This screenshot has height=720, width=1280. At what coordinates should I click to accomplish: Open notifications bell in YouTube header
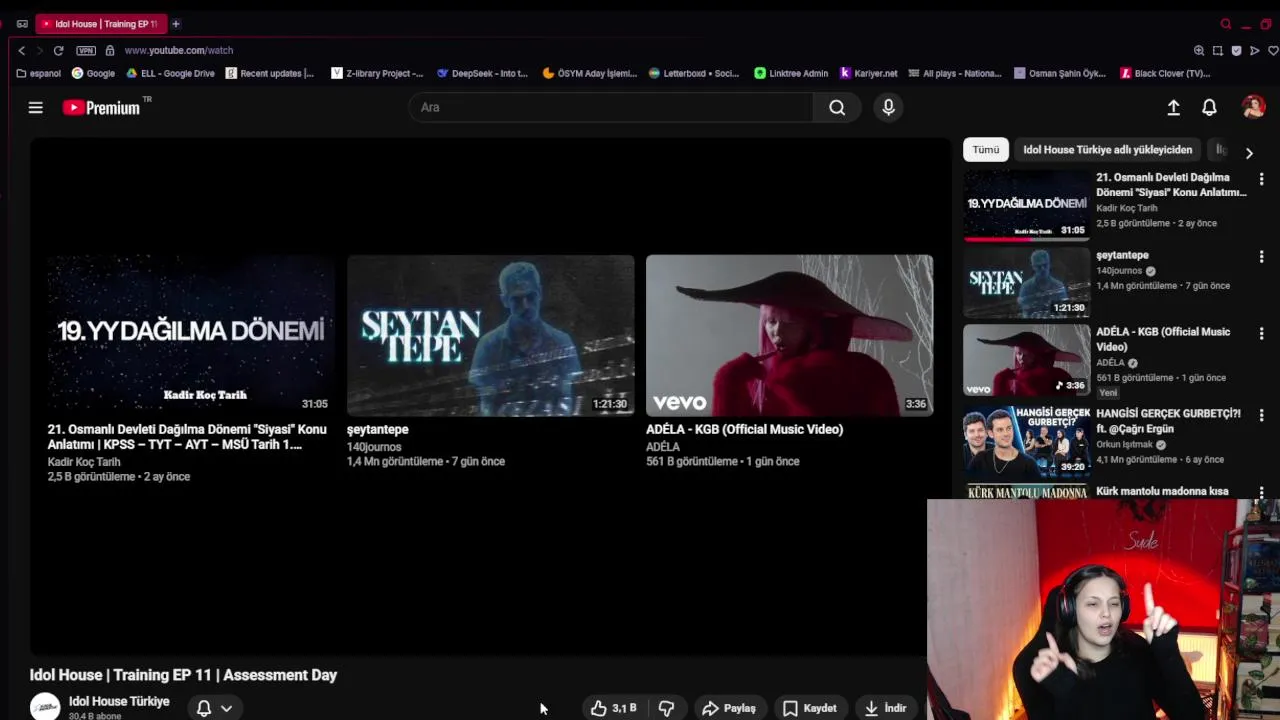[x=1209, y=108]
